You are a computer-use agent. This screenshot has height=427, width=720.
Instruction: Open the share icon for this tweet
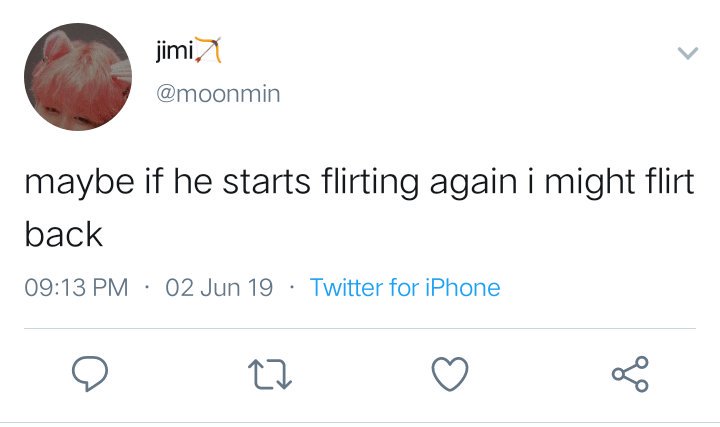click(x=630, y=374)
